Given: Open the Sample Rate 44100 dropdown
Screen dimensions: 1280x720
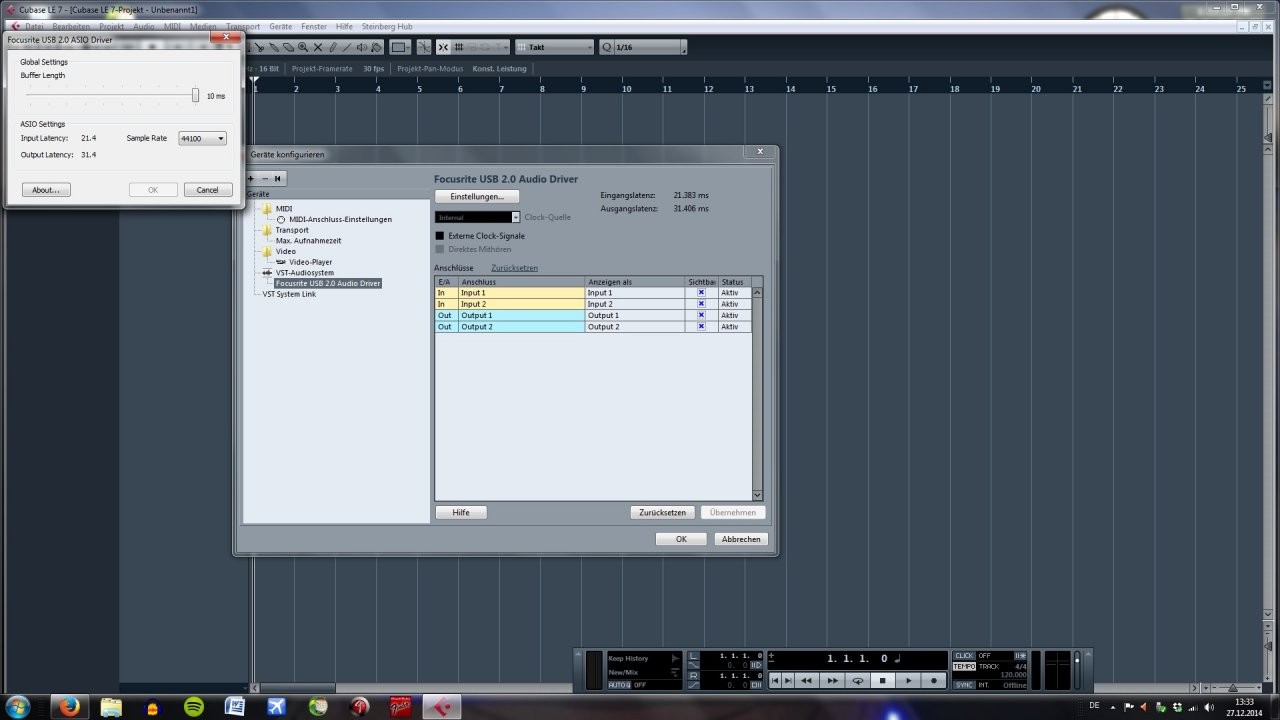Looking at the screenshot, I should pos(202,138).
